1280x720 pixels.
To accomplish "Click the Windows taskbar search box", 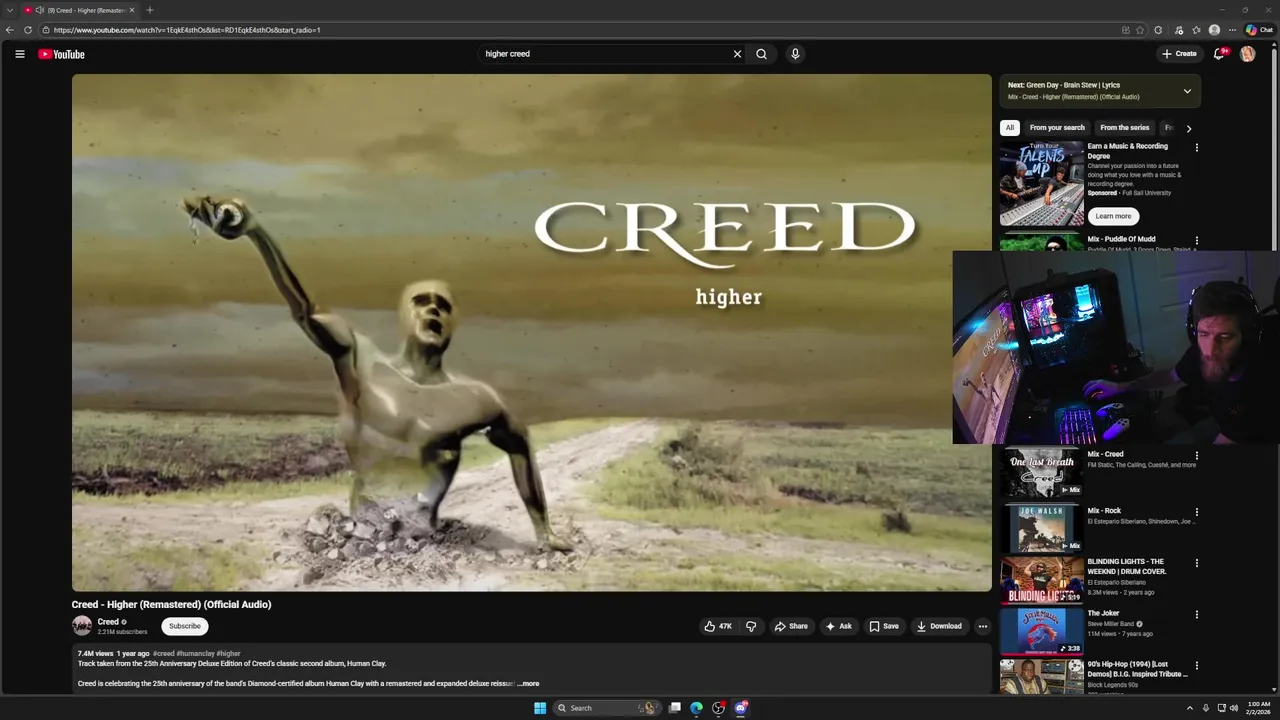I will 606,708.
